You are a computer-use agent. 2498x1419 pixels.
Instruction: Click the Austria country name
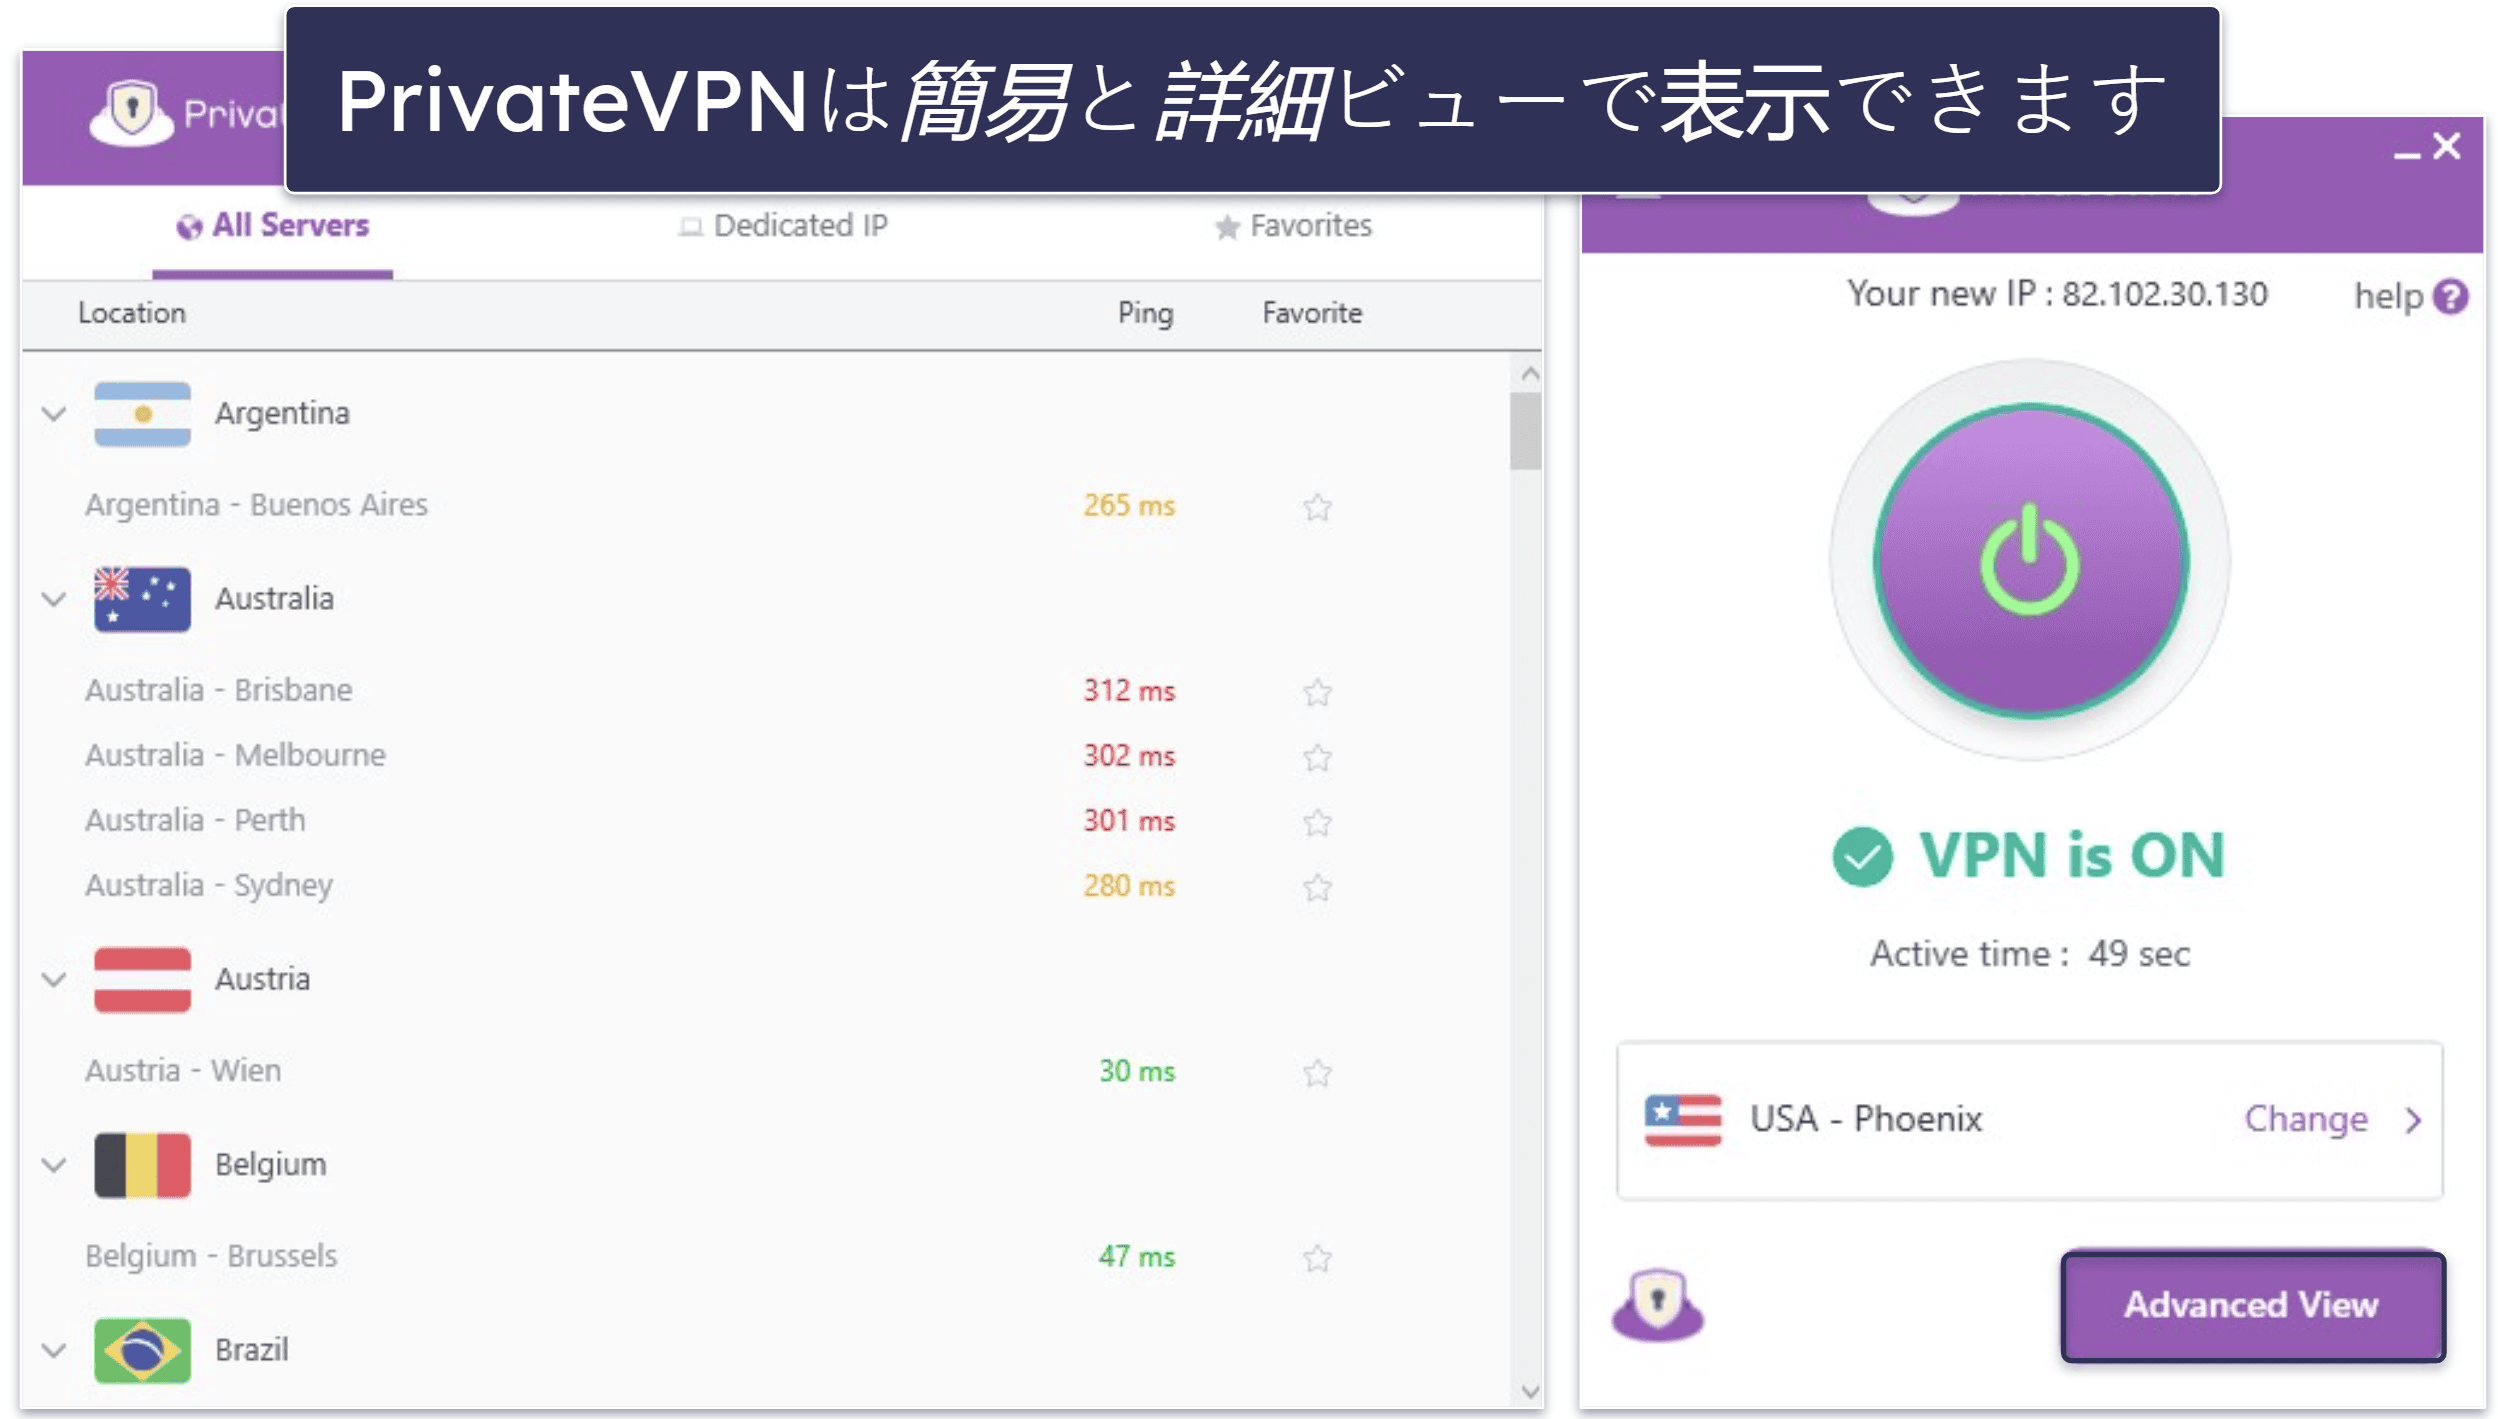[x=262, y=979]
